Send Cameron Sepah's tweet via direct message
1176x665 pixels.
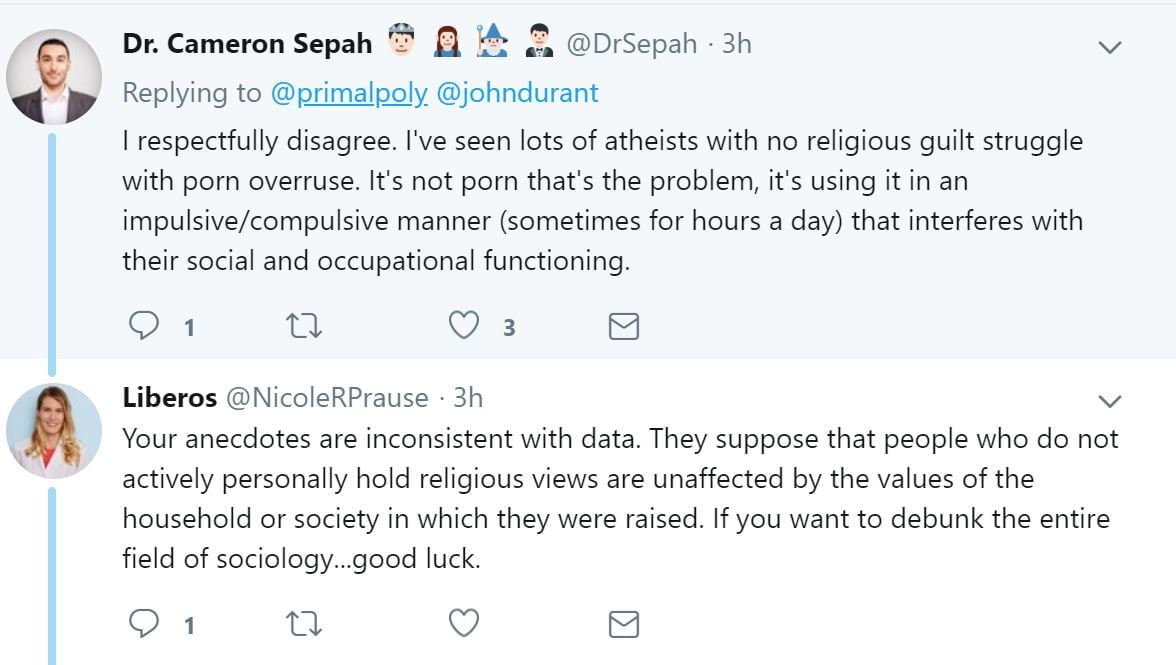[623, 326]
